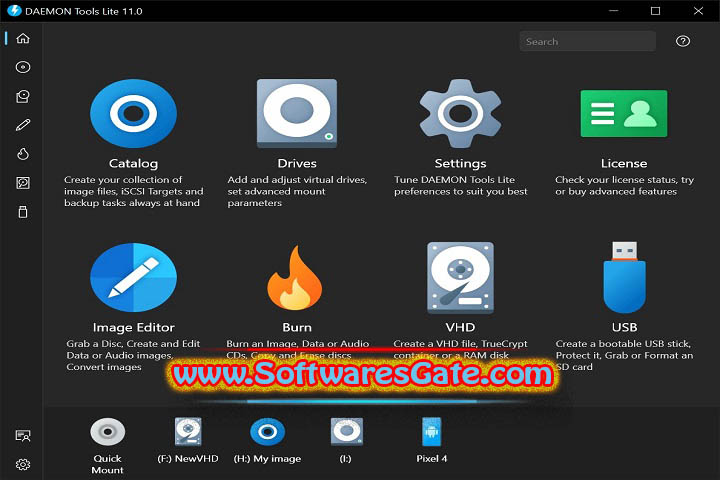Open the Burn flame tile
This screenshot has height=480, width=720.
click(x=295, y=277)
